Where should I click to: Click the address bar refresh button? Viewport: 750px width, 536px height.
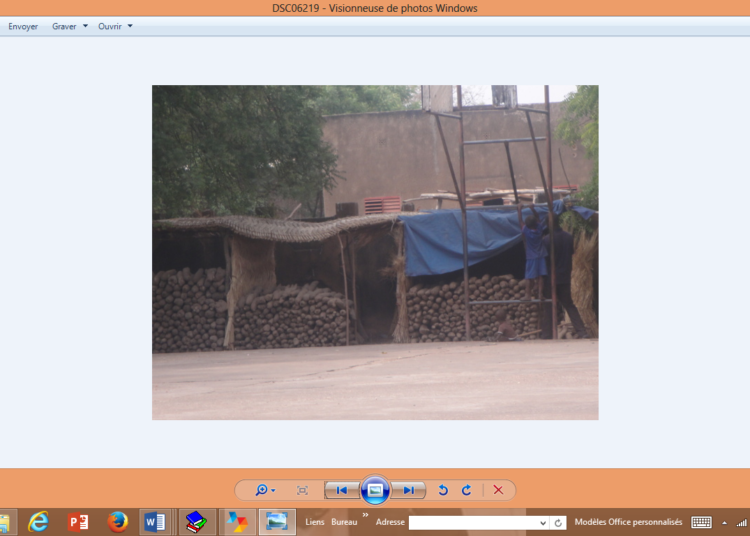(x=558, y=523)
